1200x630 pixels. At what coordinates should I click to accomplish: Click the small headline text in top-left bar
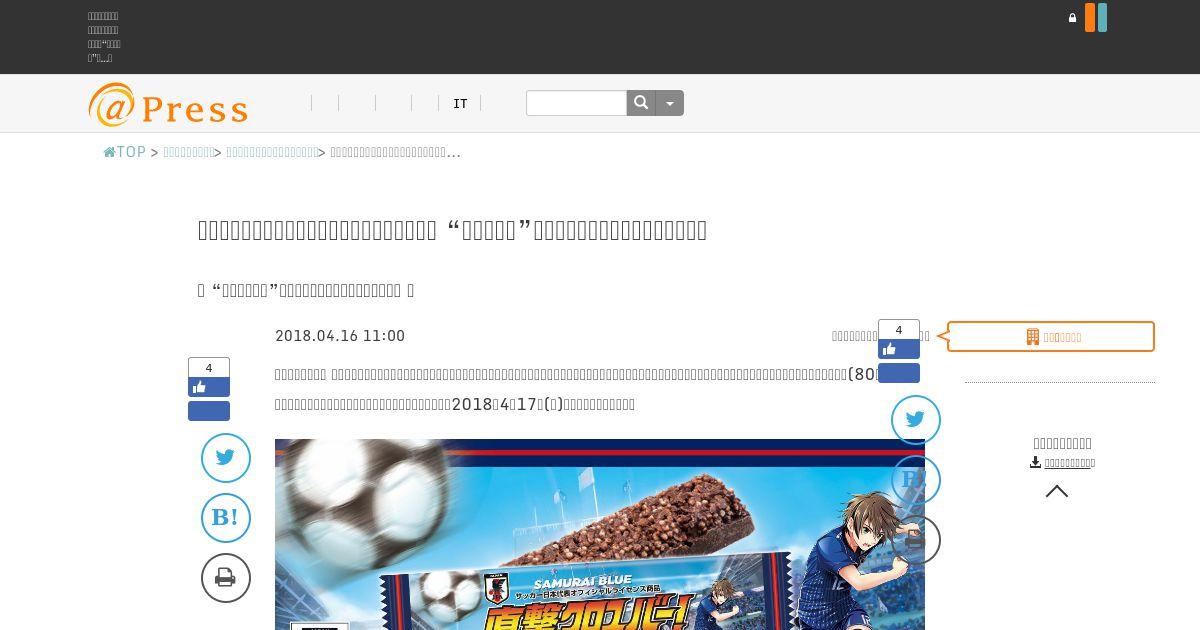(x=104, y=37)
